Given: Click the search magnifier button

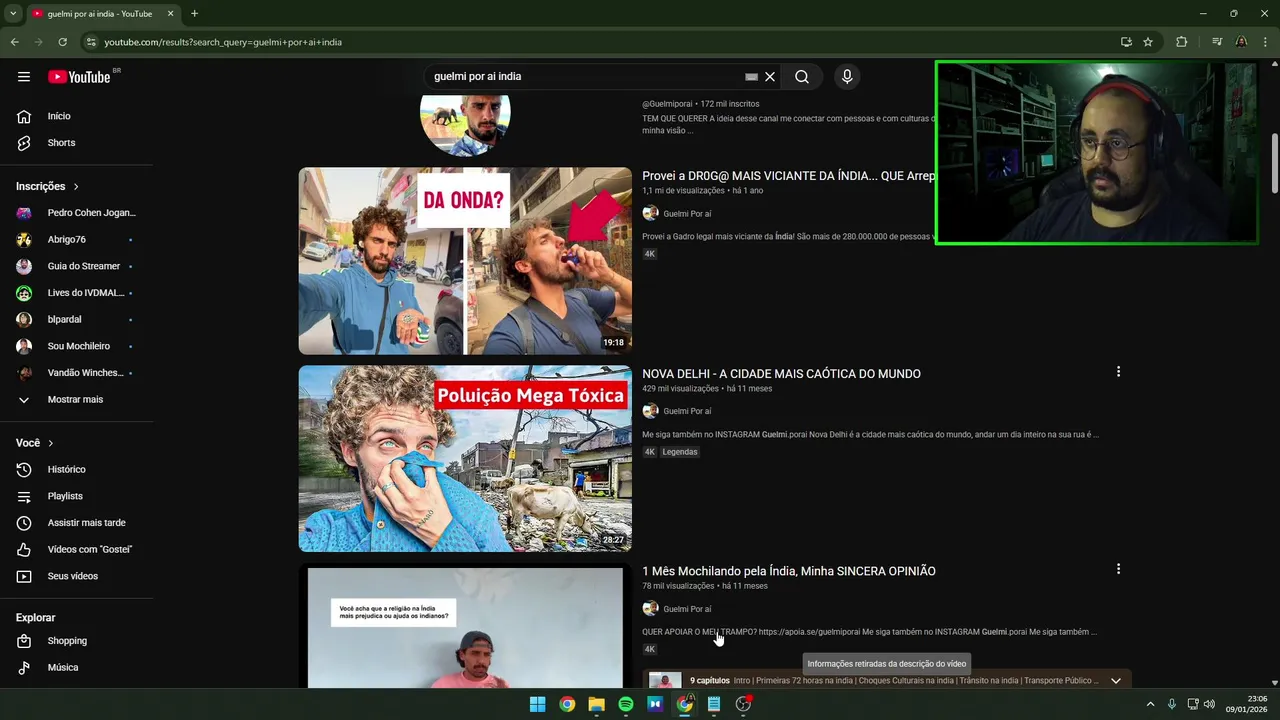Looking at the screenshot, I should (802, 77).
